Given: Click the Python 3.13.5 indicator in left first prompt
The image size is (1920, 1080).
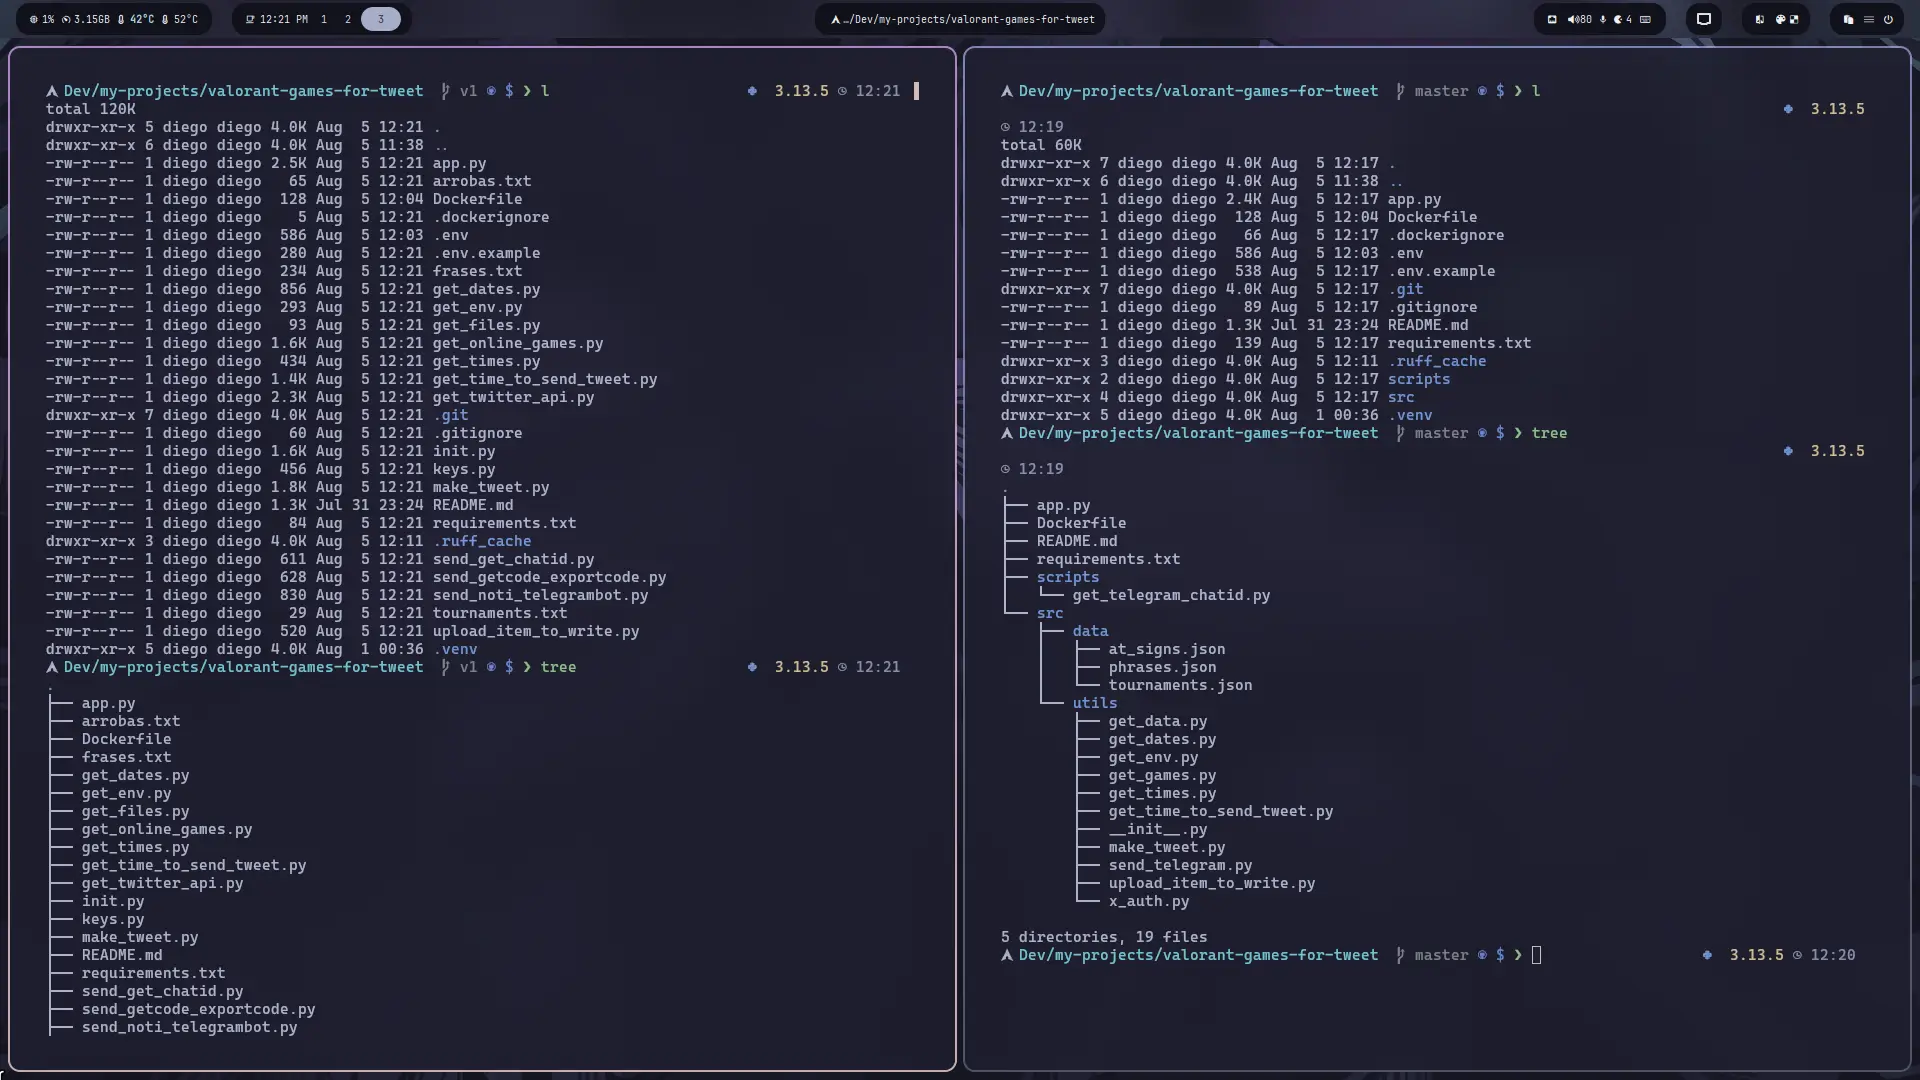Looking at the screenshot, I should coord(789,91).
